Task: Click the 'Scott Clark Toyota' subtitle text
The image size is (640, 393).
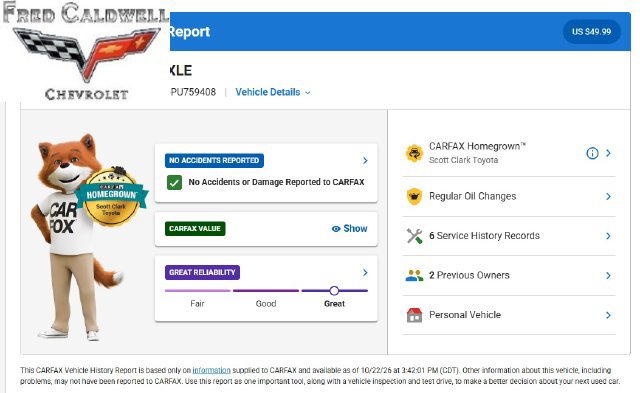Action: tap(464, 160)
